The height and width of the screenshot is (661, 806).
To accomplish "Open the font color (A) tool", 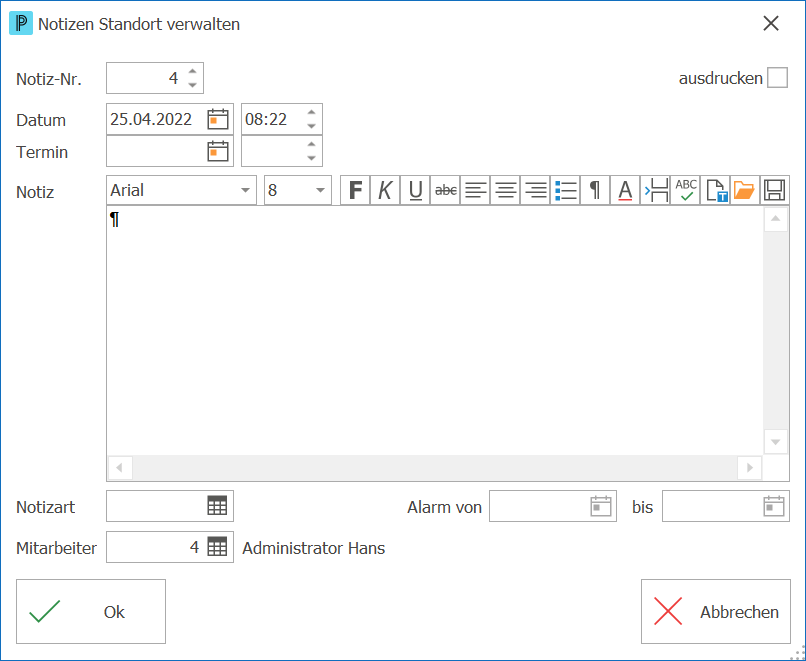I will click(x=625, y=190).
